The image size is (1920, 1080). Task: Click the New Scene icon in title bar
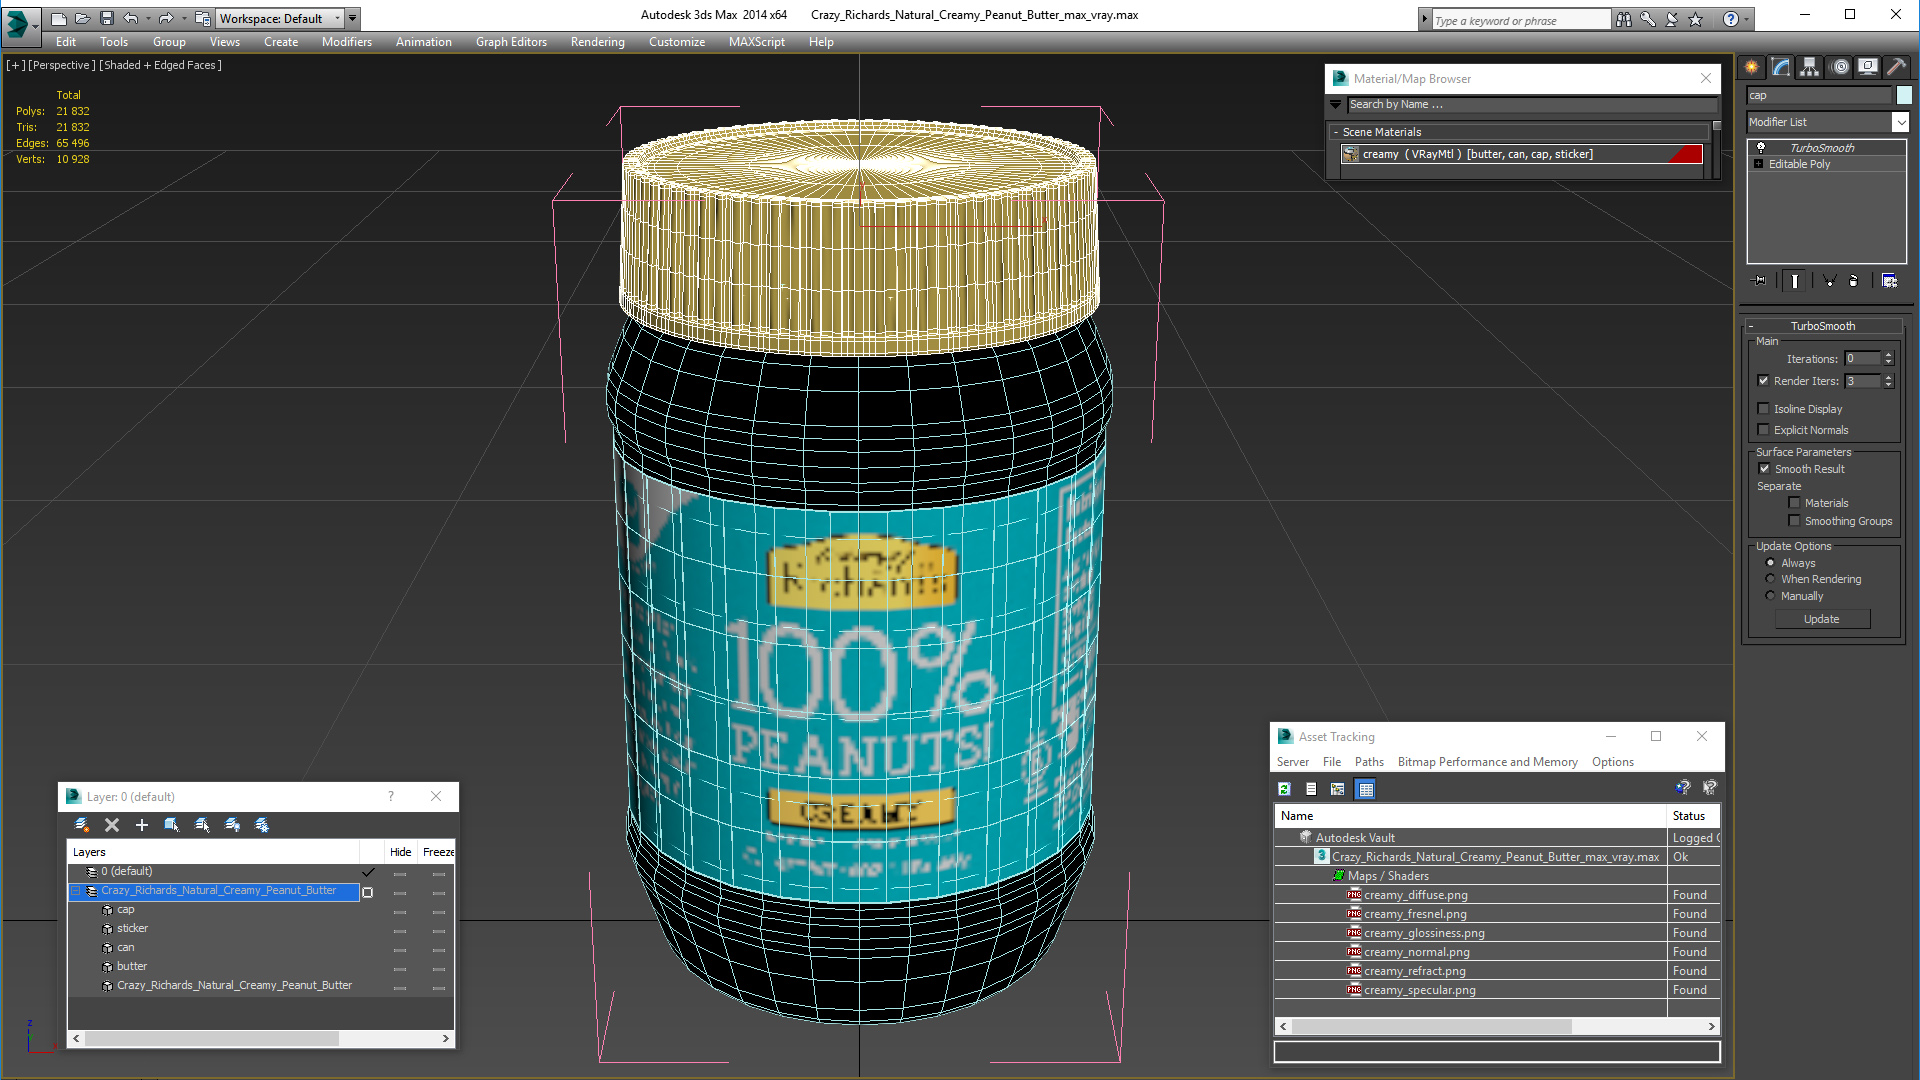[59, 18]
